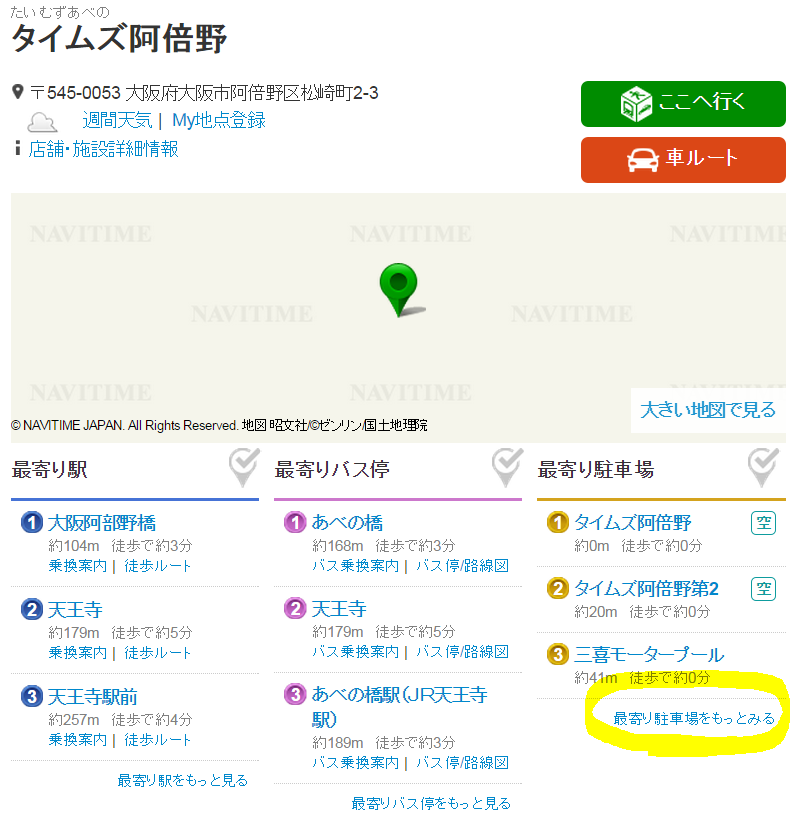The image size is (810, 831).
Task: Open the 三喜モータープール parking link
Action: click(649, 655)
